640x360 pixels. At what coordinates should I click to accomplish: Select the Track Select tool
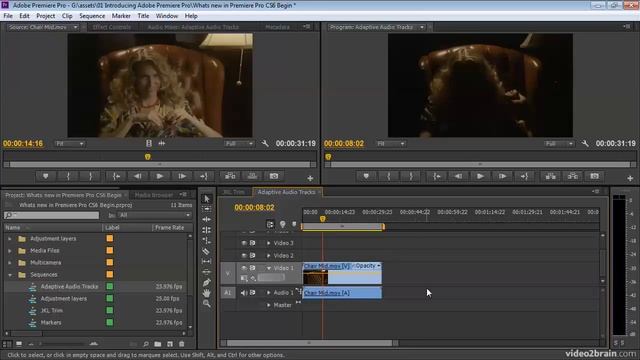click(x=207, y=209)
